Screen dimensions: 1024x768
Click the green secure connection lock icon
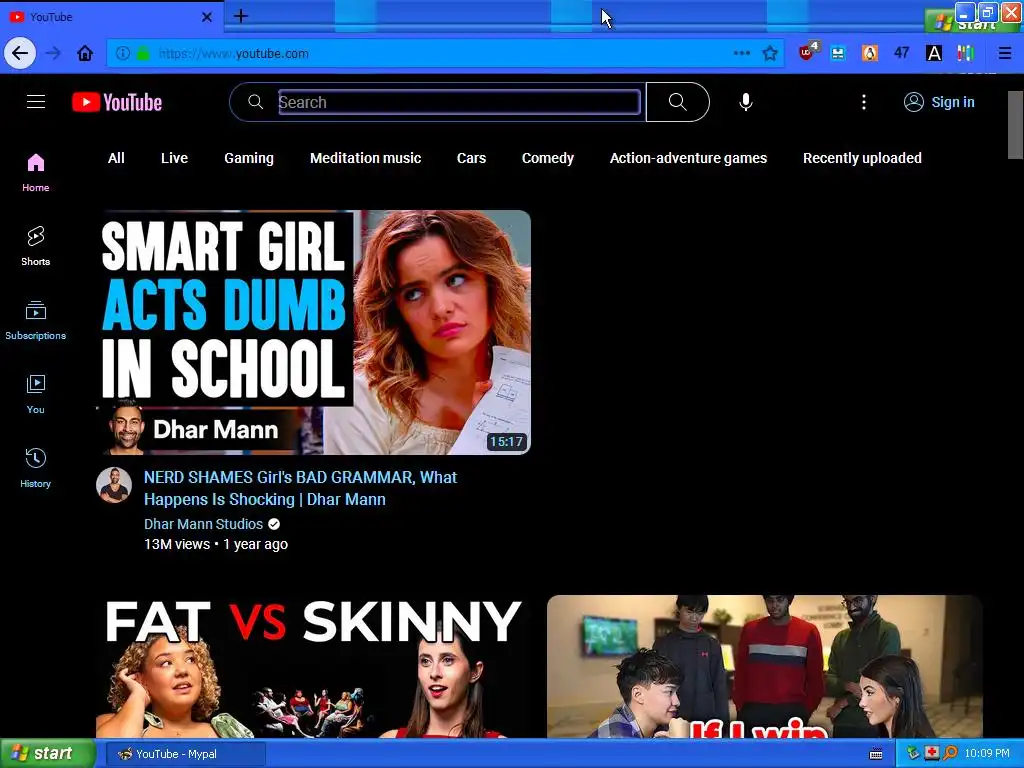coord(142,54)
